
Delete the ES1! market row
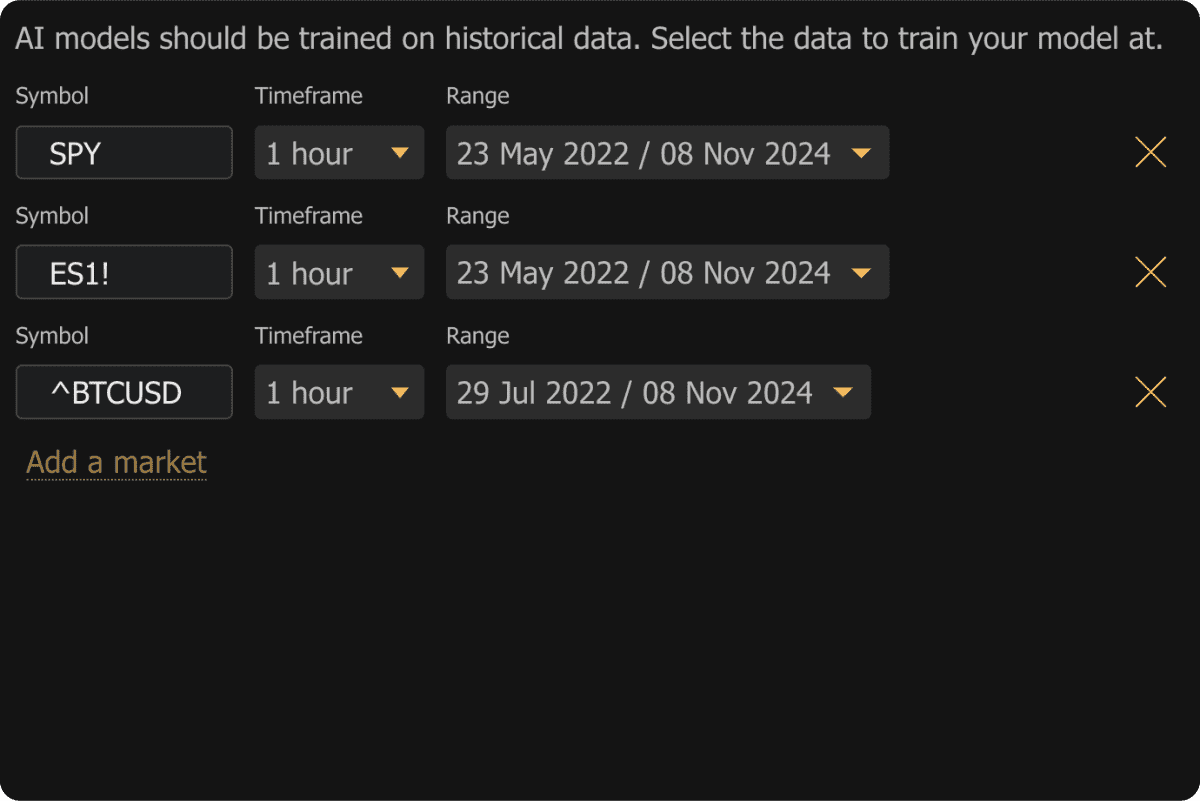pos(1151,272)
